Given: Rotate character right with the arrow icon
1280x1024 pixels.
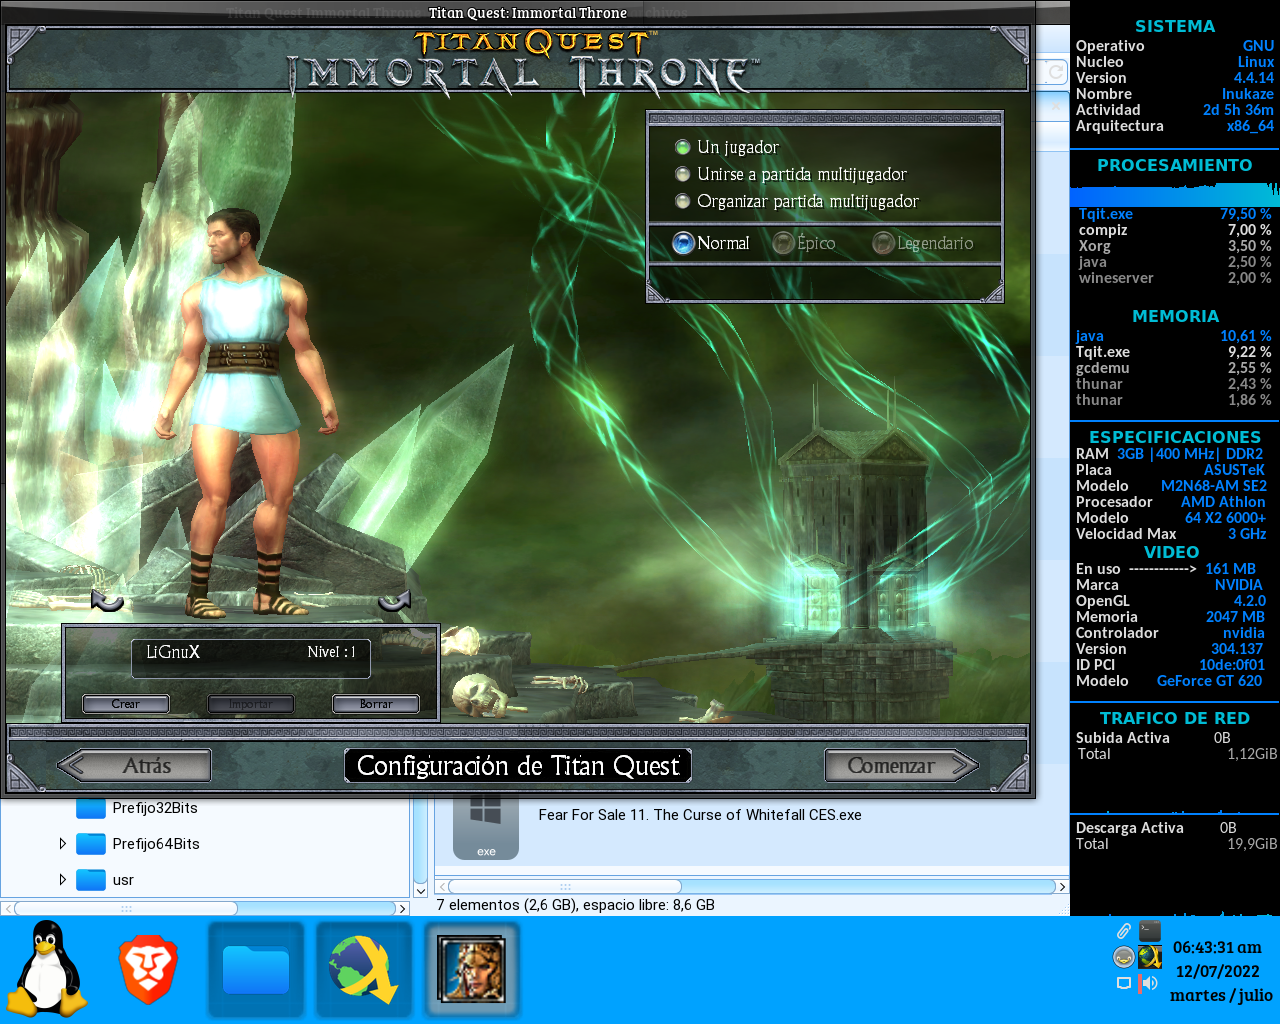Looking at the screenshot, I should (x=394, y=600).
